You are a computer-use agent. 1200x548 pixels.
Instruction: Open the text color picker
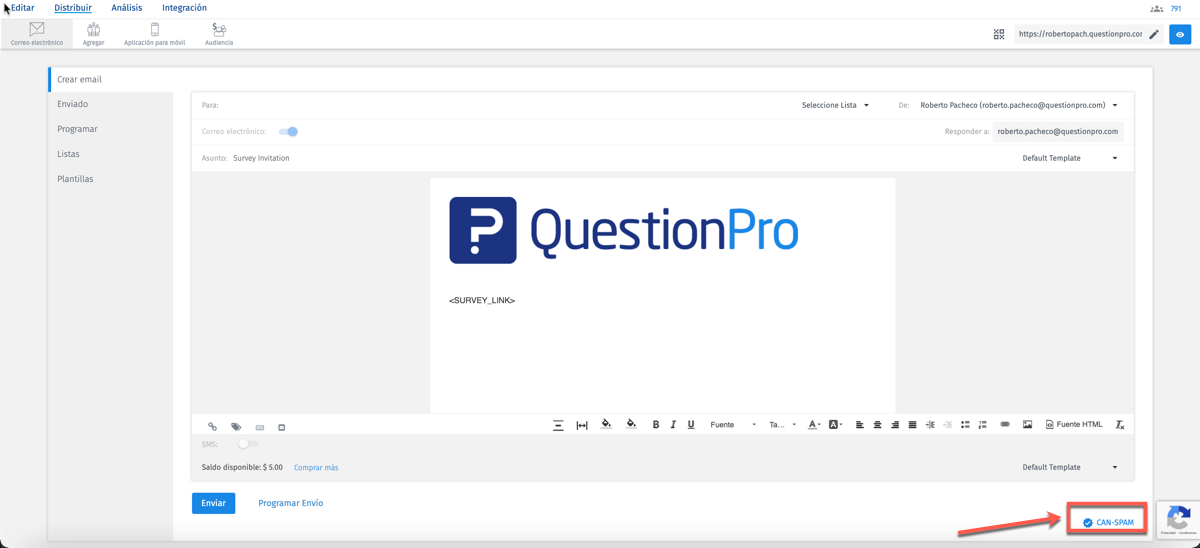[x=814, y=425]
